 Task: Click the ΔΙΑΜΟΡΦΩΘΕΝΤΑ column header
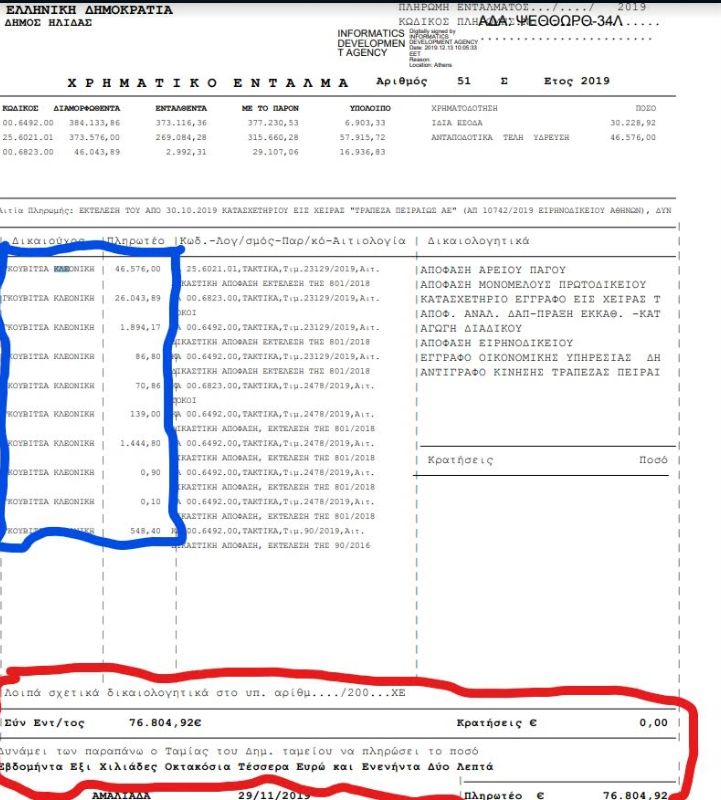(x=86, y=107)
